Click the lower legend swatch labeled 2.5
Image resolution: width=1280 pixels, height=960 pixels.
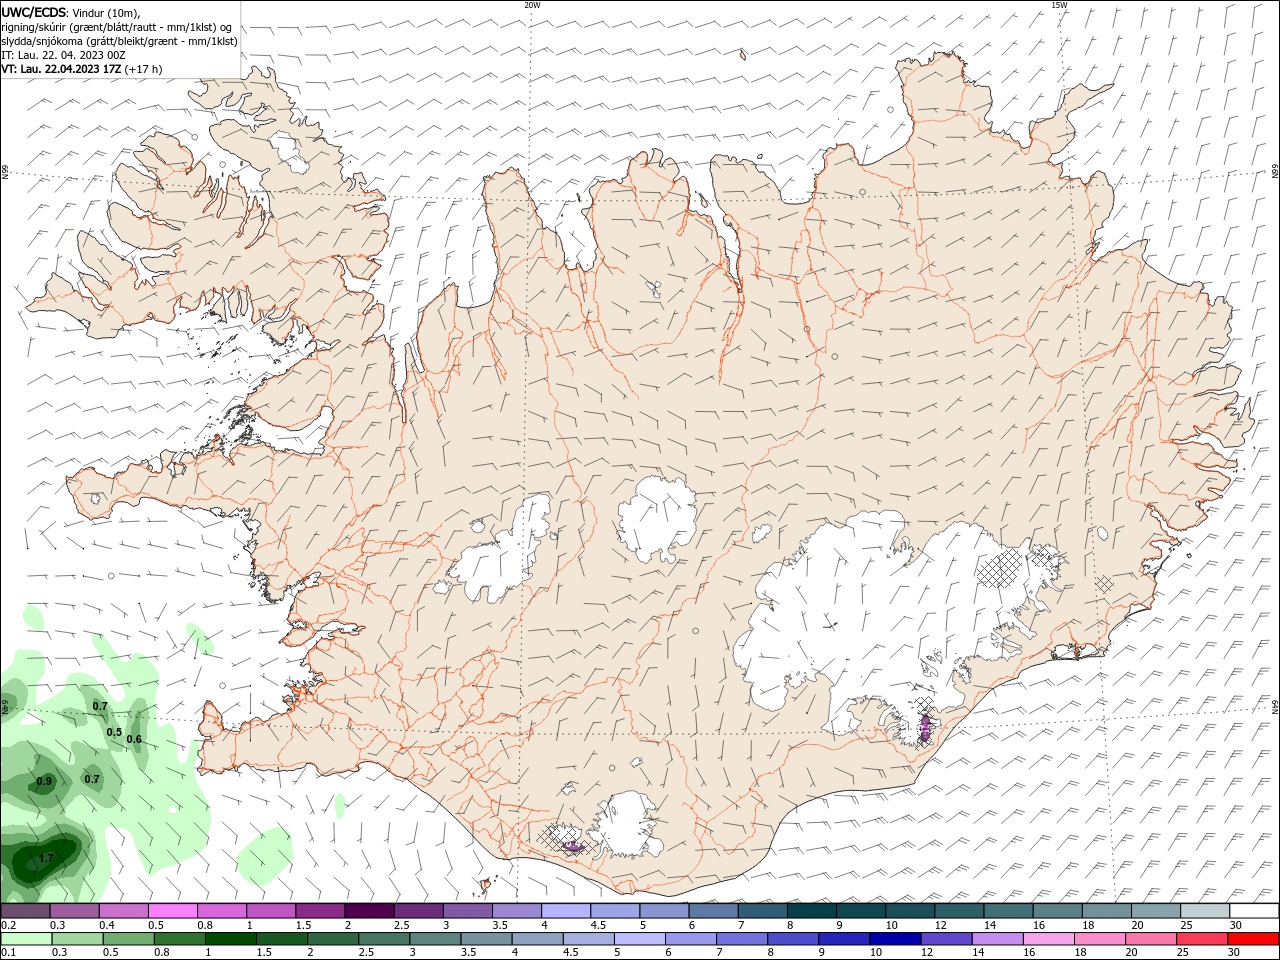click(383, 939)
